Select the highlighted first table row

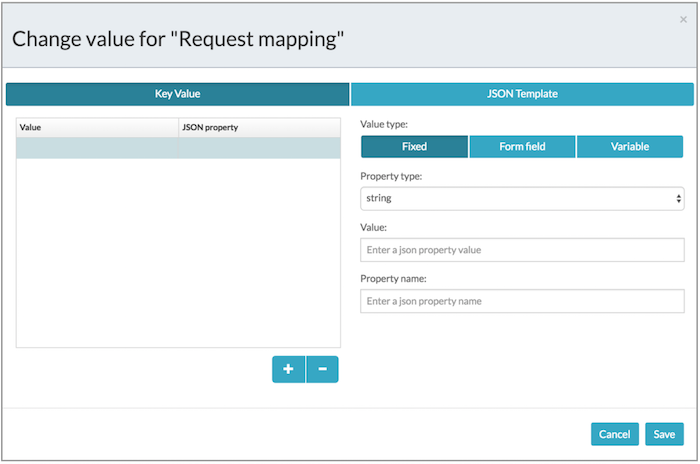(178, 148)
